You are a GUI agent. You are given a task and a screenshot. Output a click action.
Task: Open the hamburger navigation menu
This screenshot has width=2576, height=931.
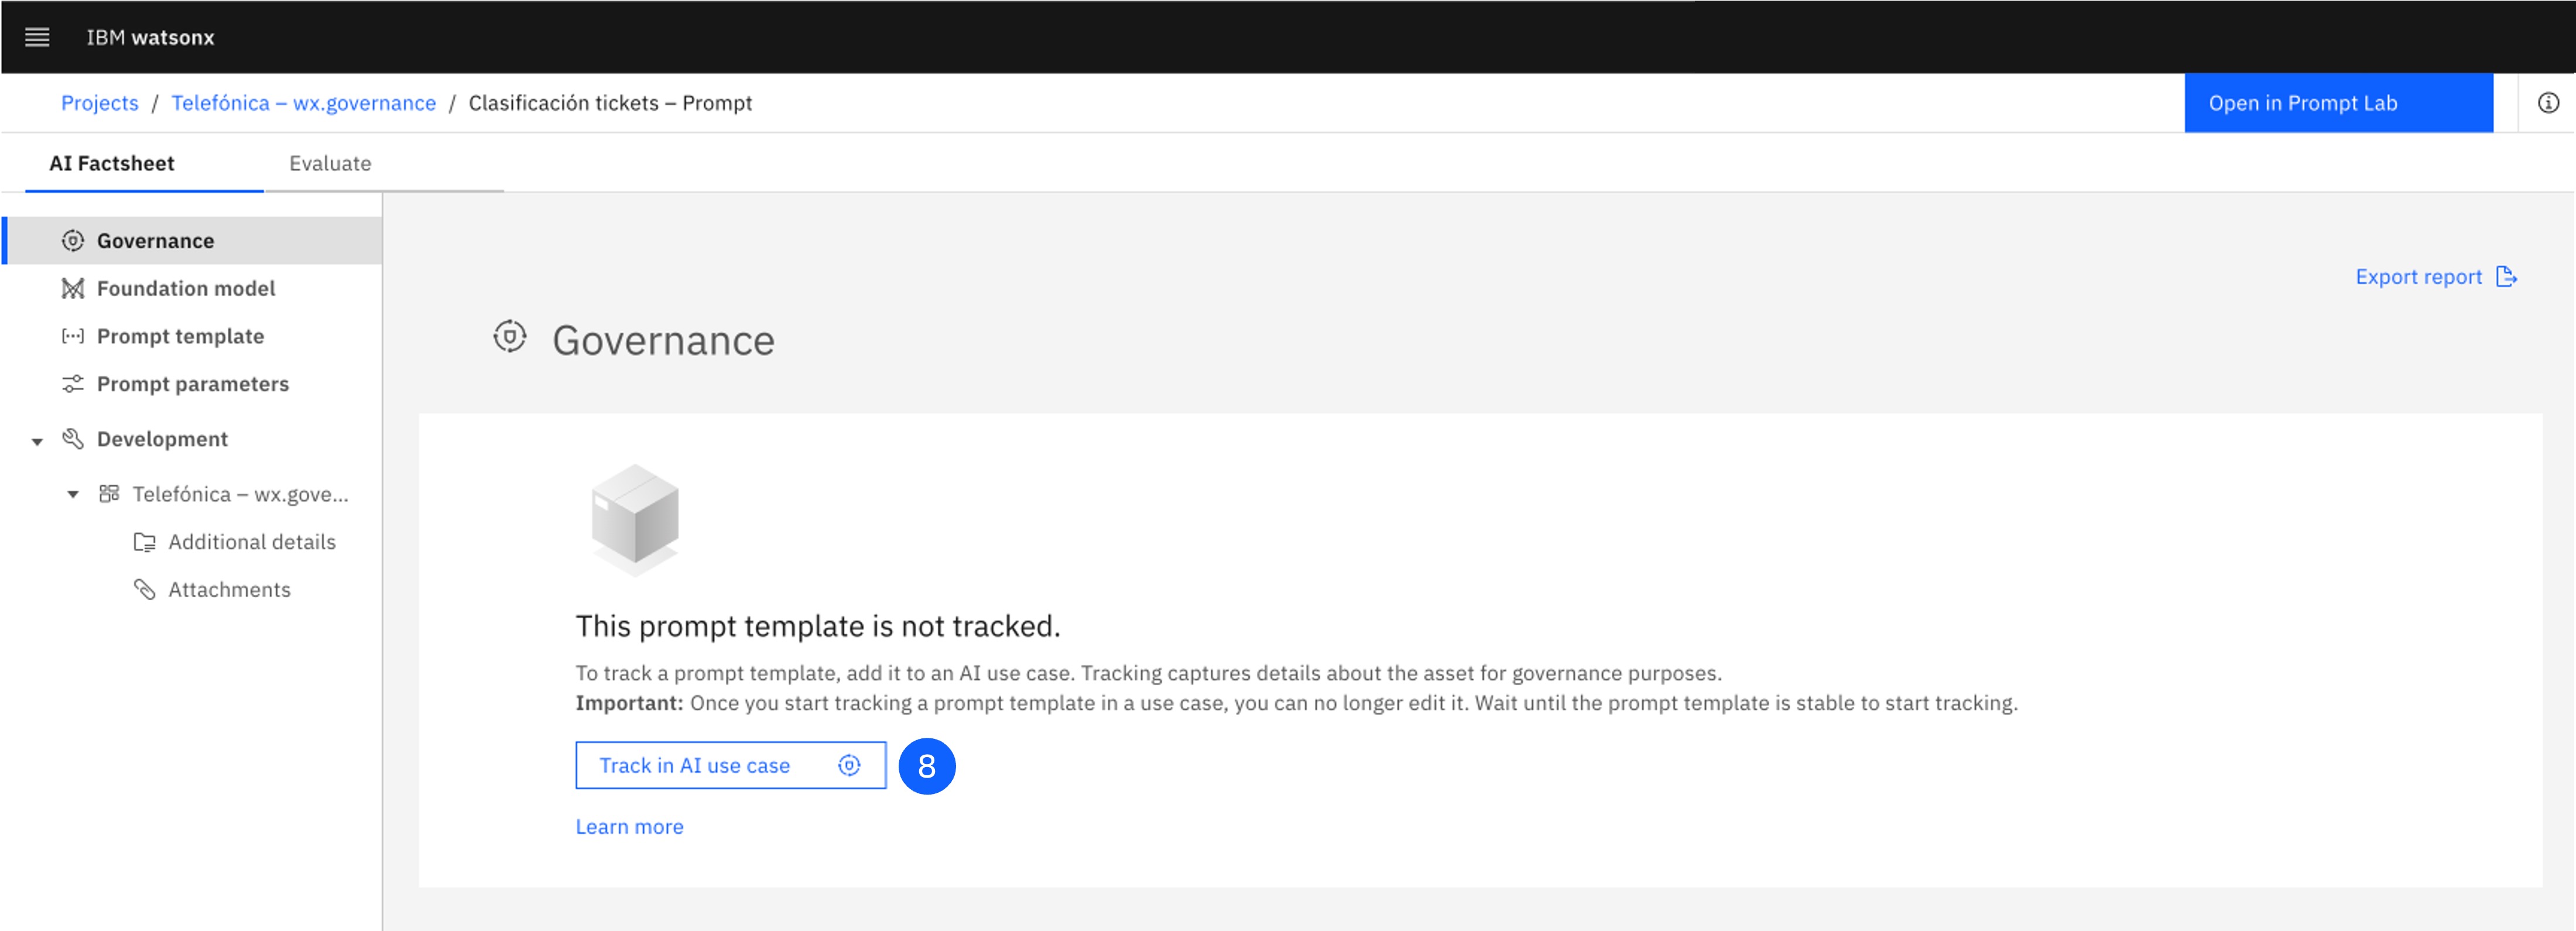point(37,37)
